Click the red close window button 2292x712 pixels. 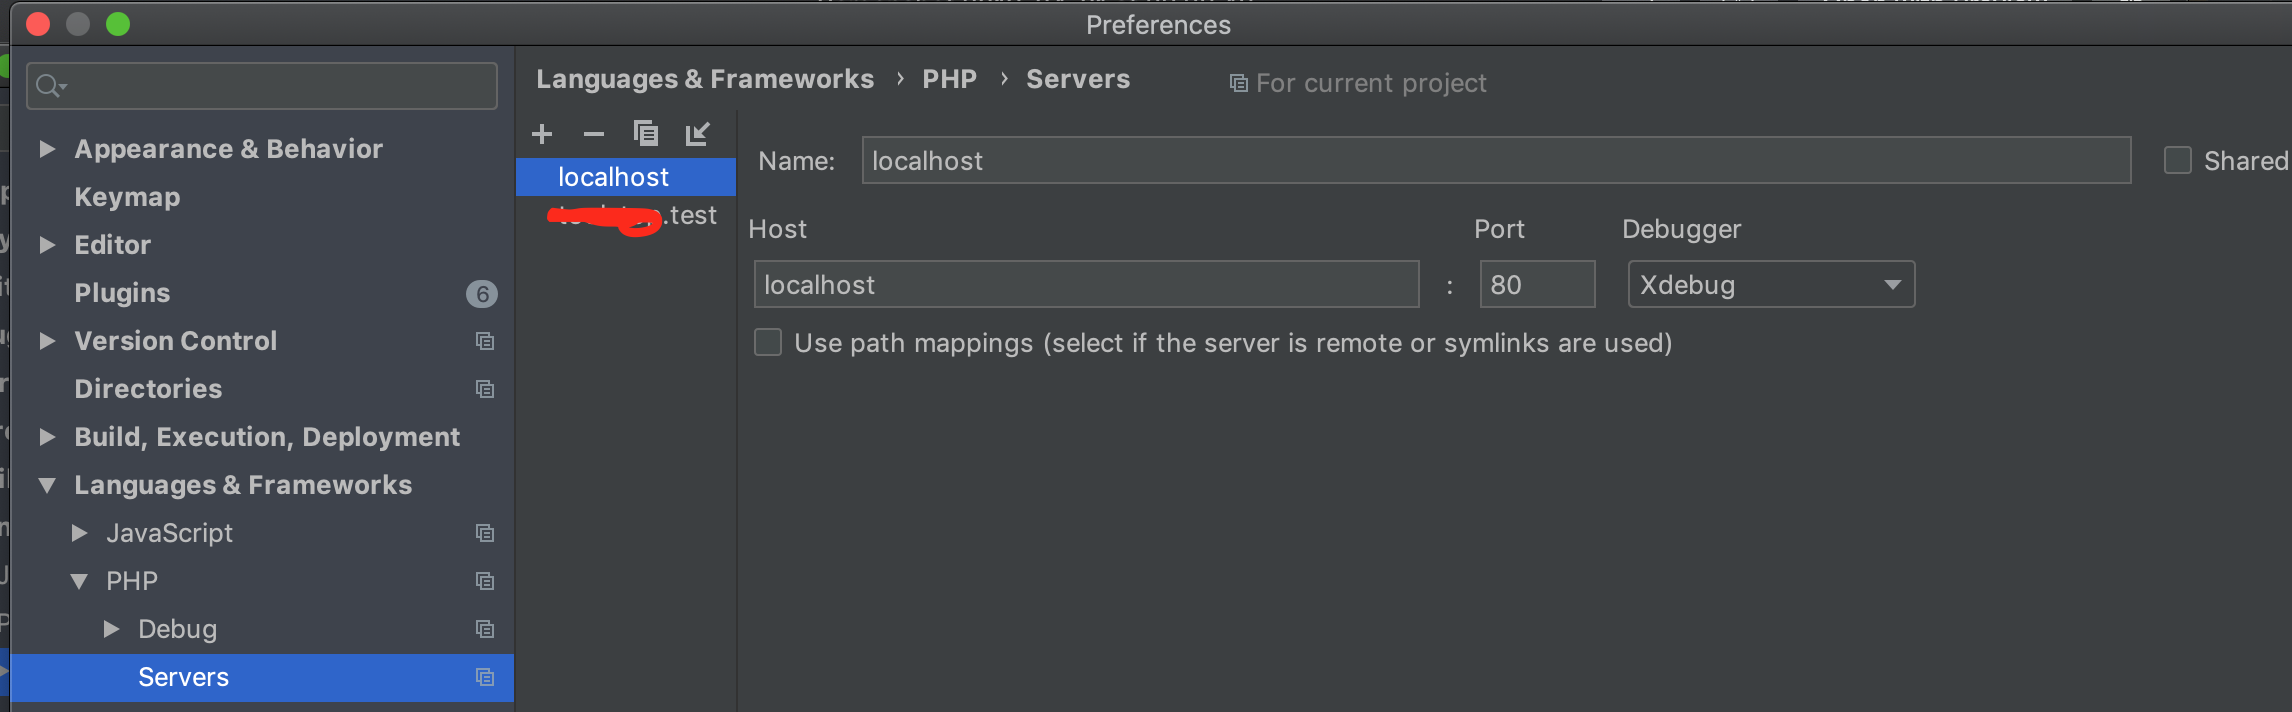coord(38,24)
